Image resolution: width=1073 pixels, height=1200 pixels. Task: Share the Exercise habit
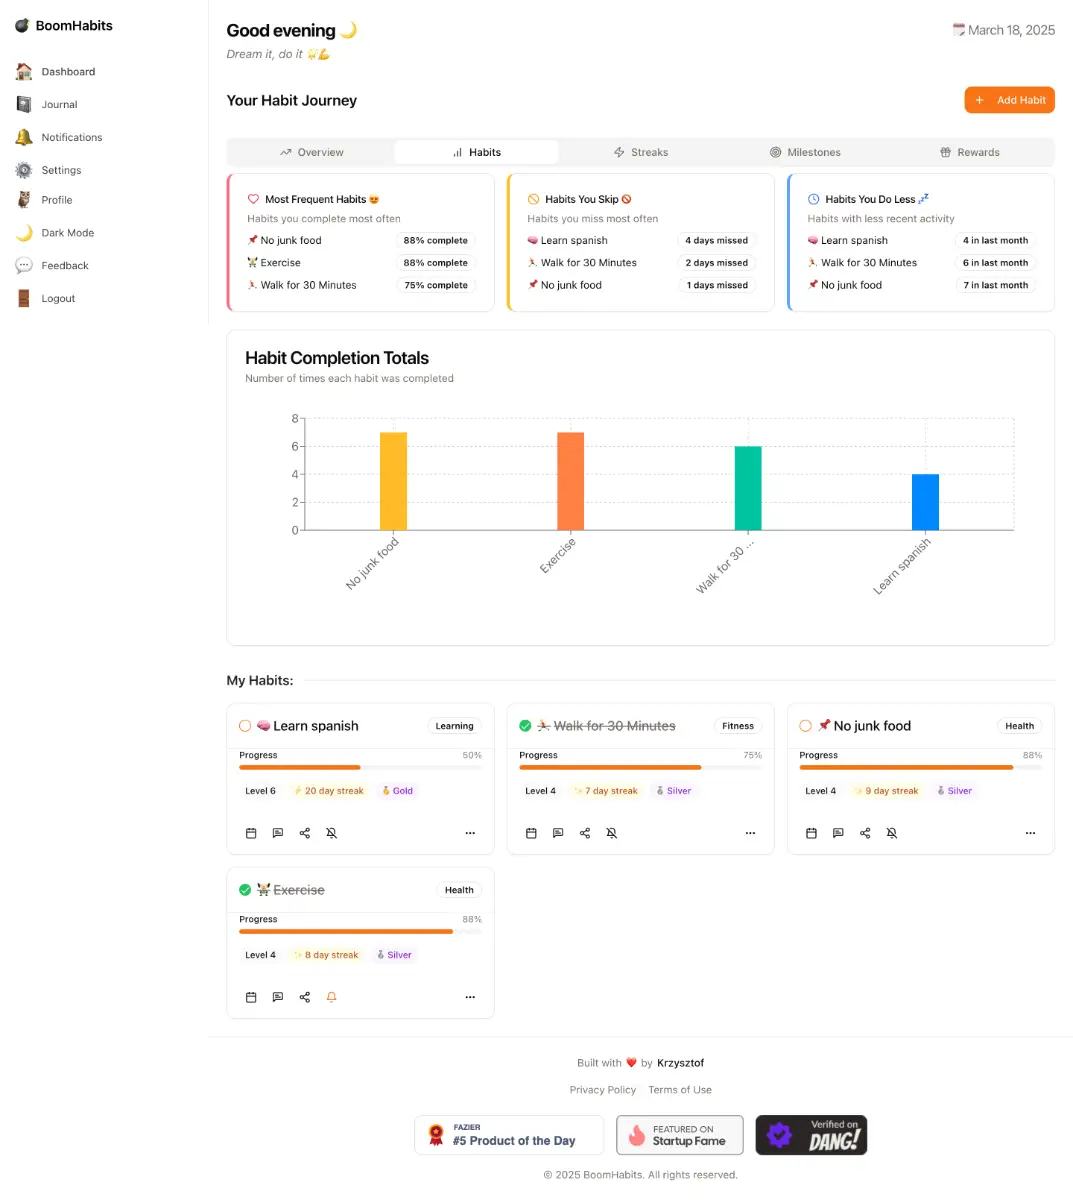coord(305,997)
